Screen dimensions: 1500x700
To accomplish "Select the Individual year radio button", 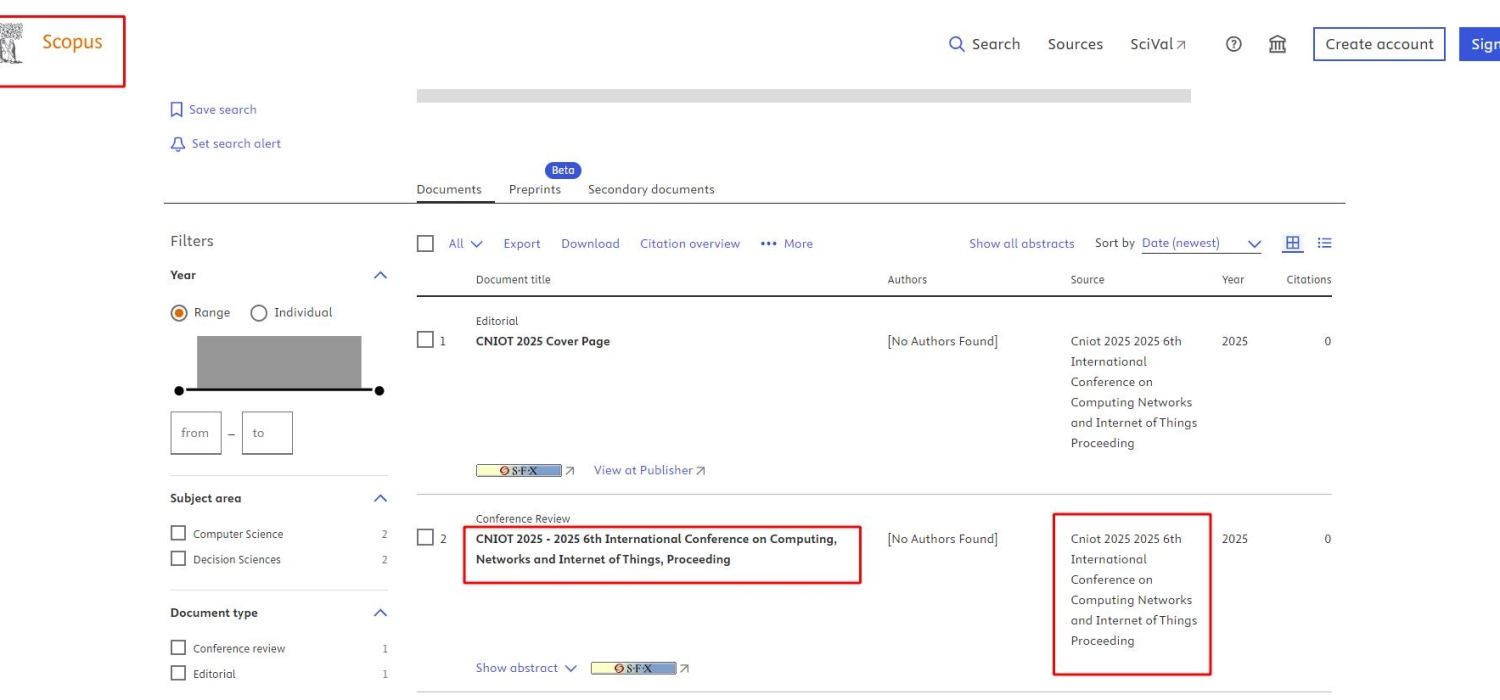I will click(x=259, y=313).
